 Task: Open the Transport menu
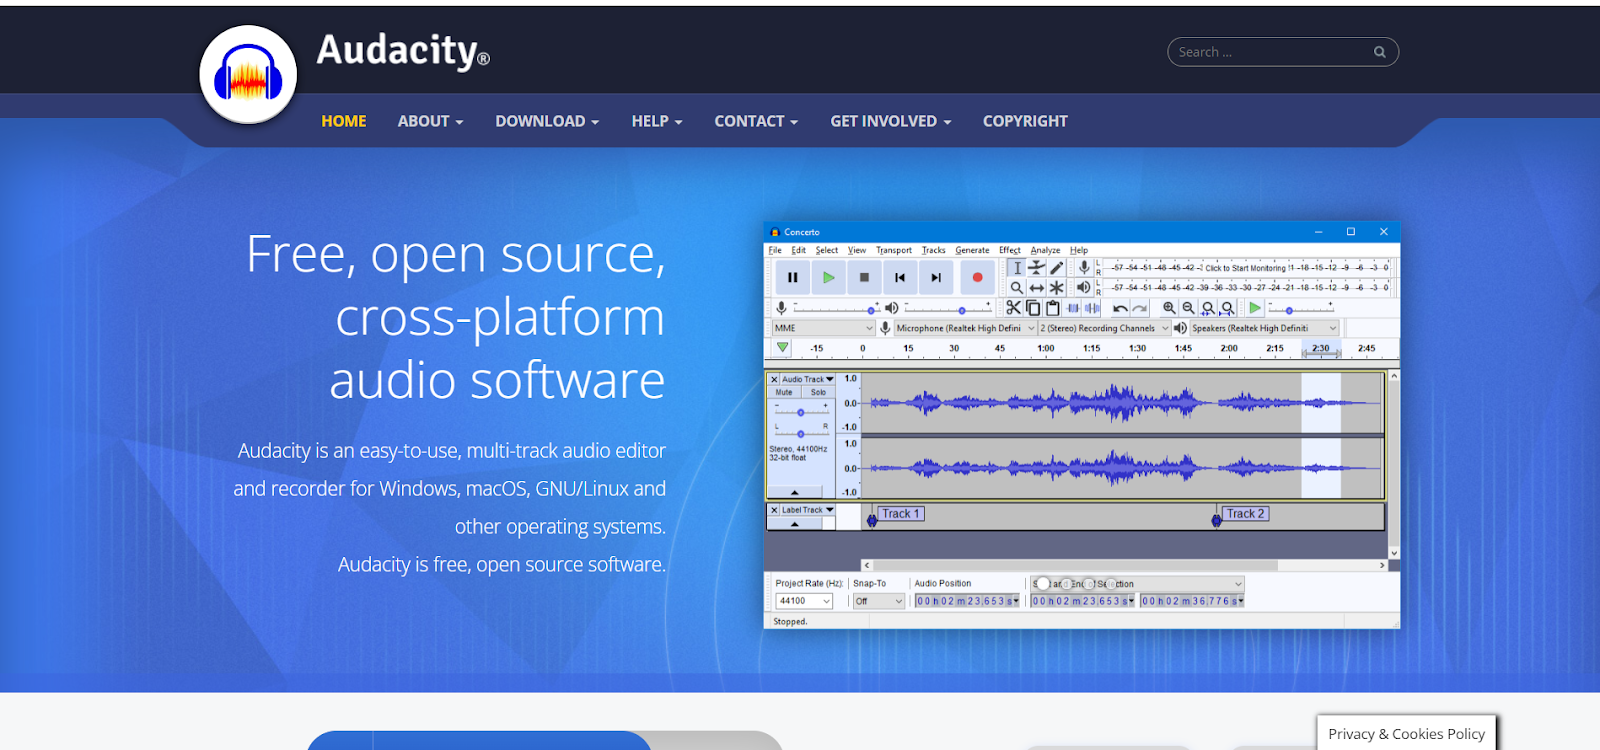[x=894, y=250]
